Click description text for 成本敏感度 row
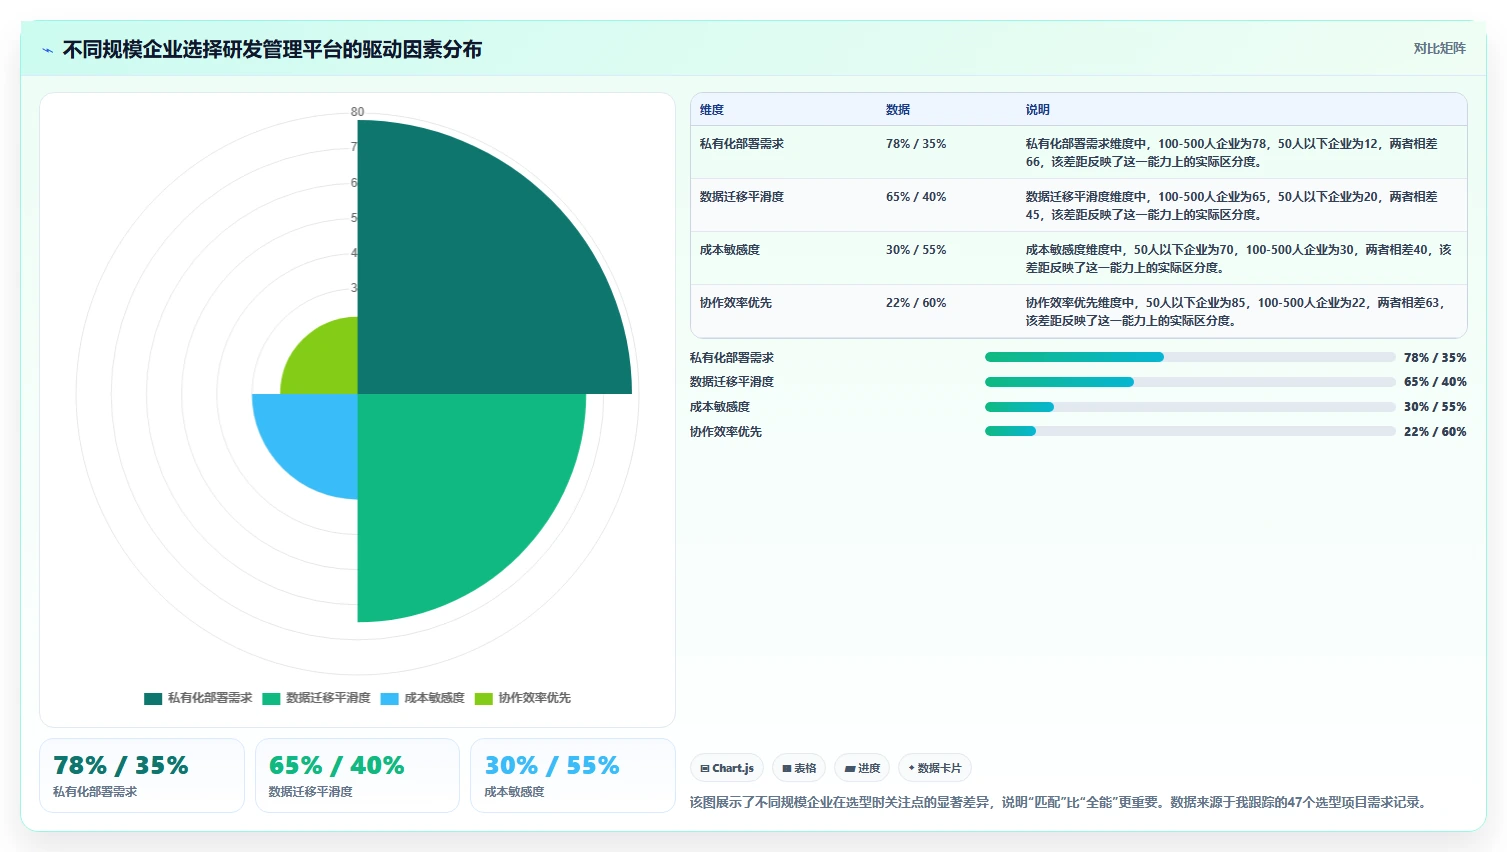This screenshot has height=852, width=1507. pos(1238,259)
